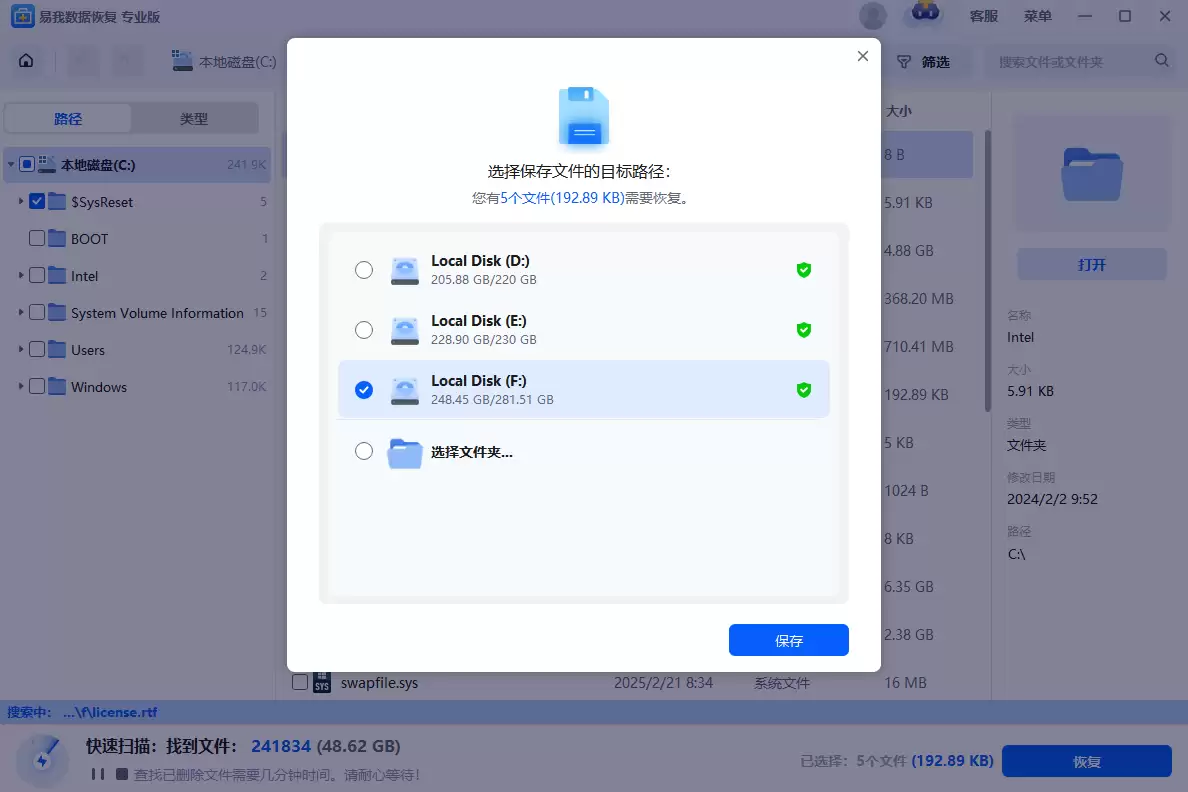Image resolution: width=1188 pixels, height=792 pixels.
Task: Pause the quick scan
Action: click(x=98, y=774)
